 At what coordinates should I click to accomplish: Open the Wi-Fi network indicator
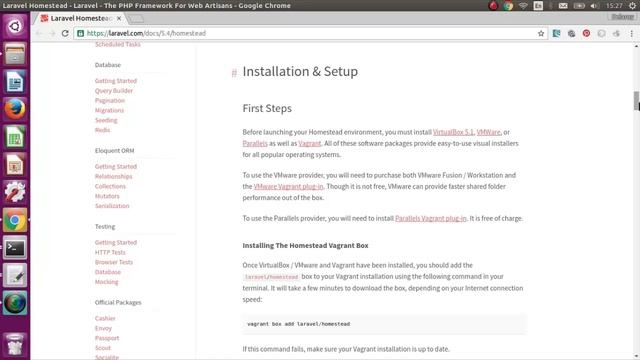523,6
